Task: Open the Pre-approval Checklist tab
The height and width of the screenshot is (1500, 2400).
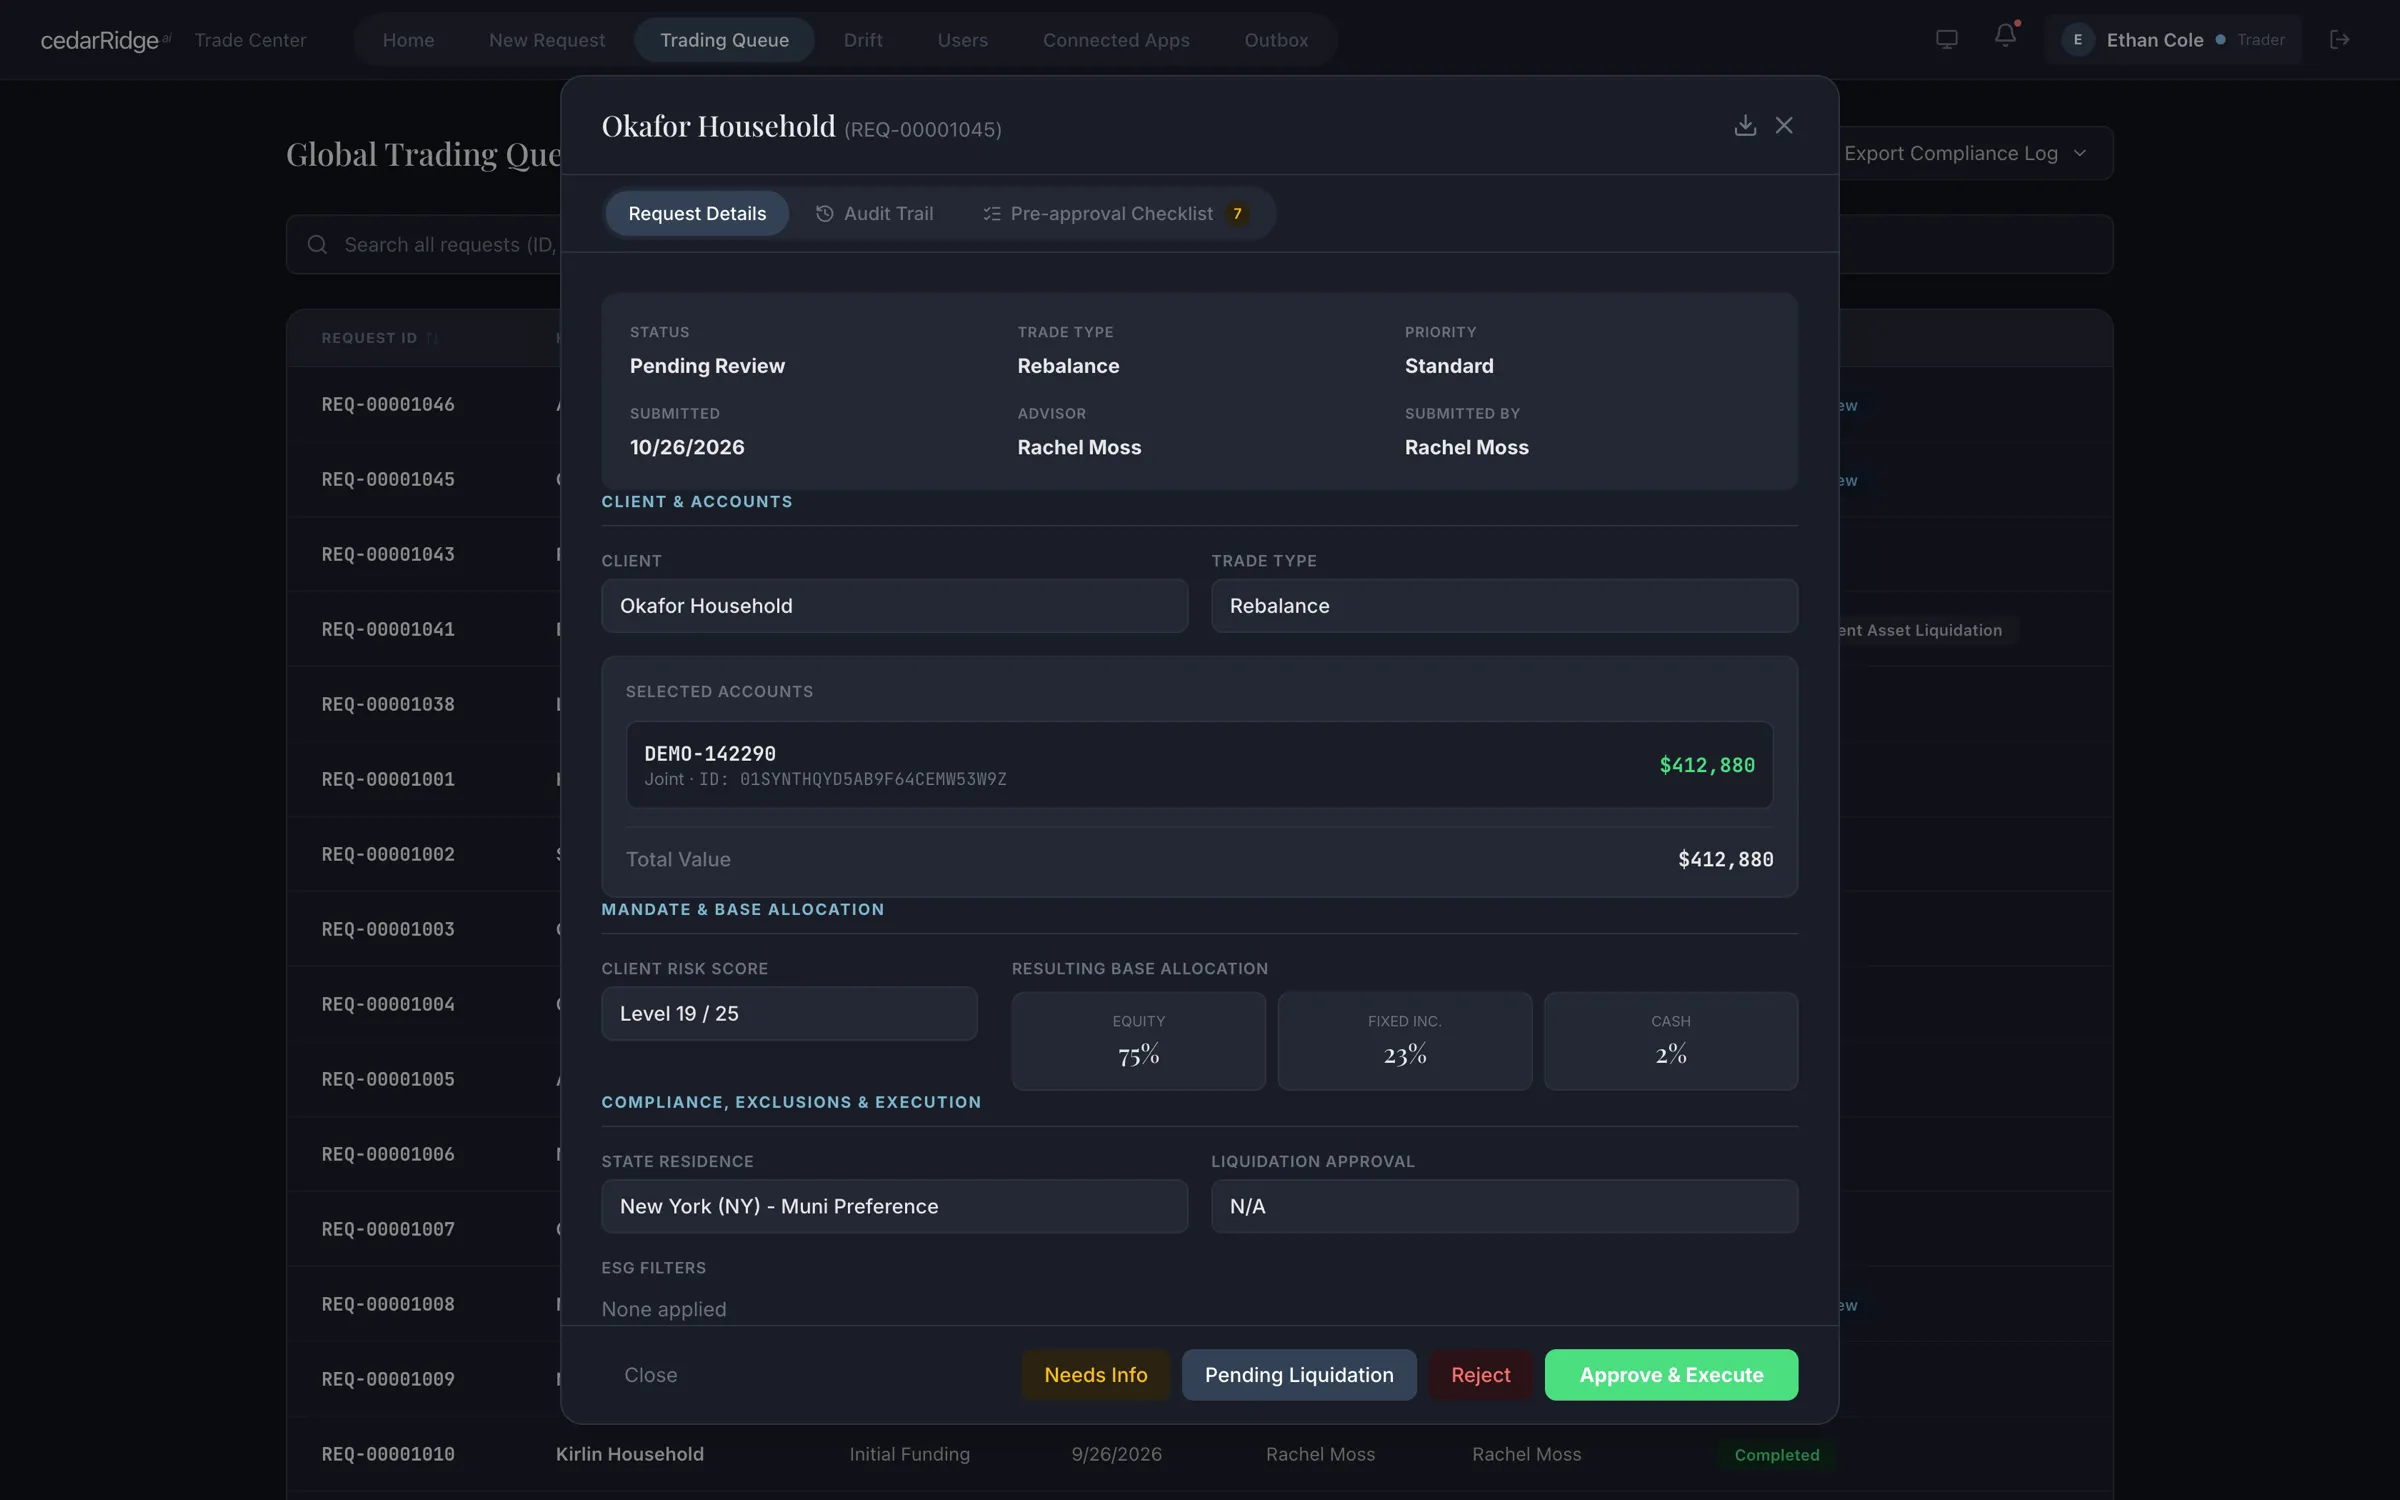Action: coord(1115,213)
